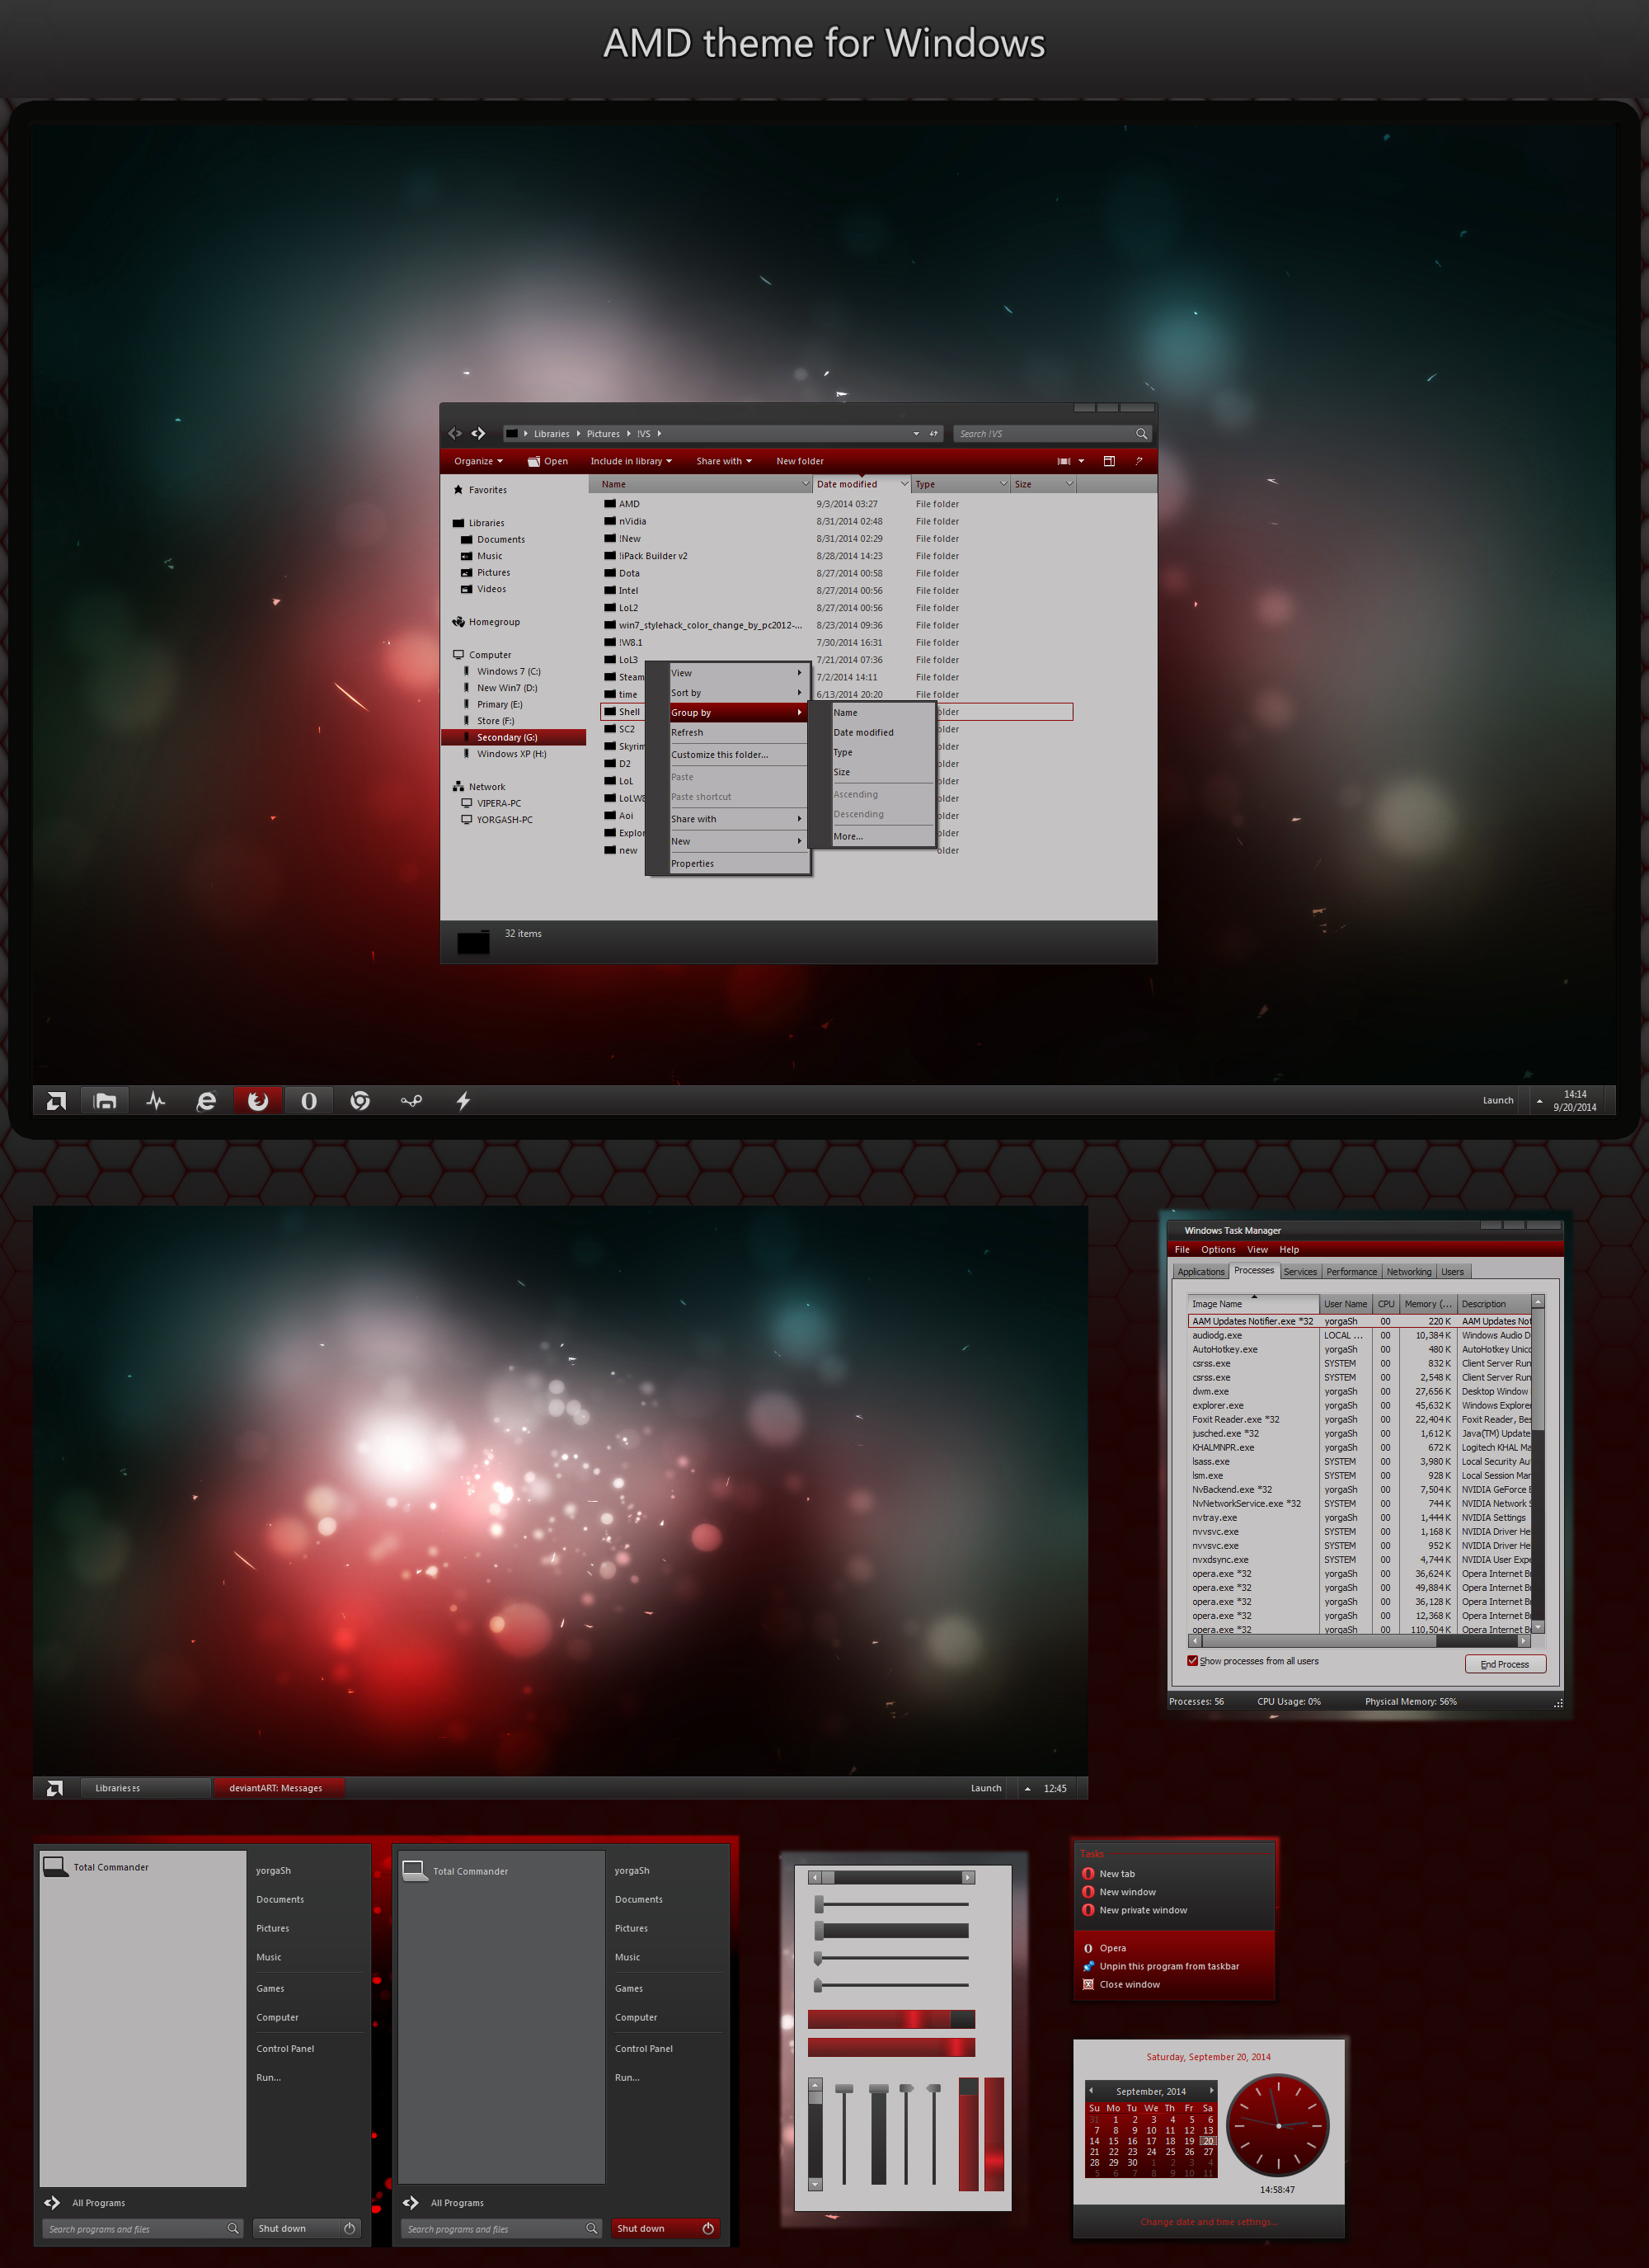
Task: Choose Refresh in the context menu
Action: point(687,732)
